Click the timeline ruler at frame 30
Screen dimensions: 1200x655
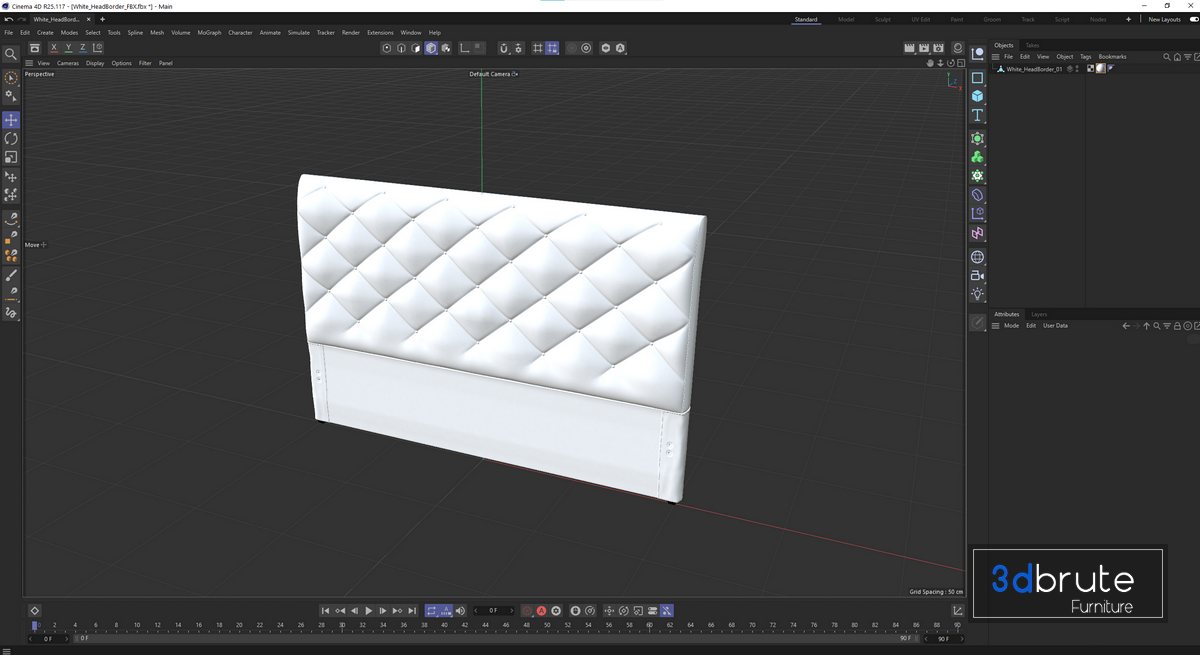coord(342,625)
